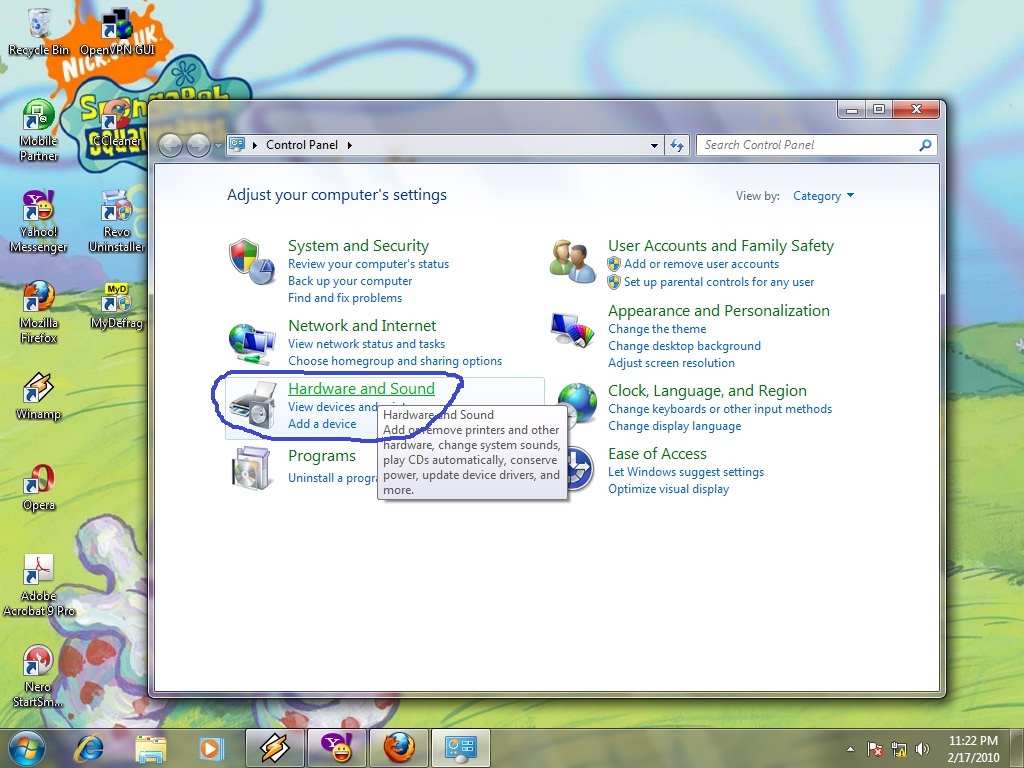The image size is (1024, 768).
Task: Expand arrow after Control Panel breadcrumb
Action: point(350,145)
